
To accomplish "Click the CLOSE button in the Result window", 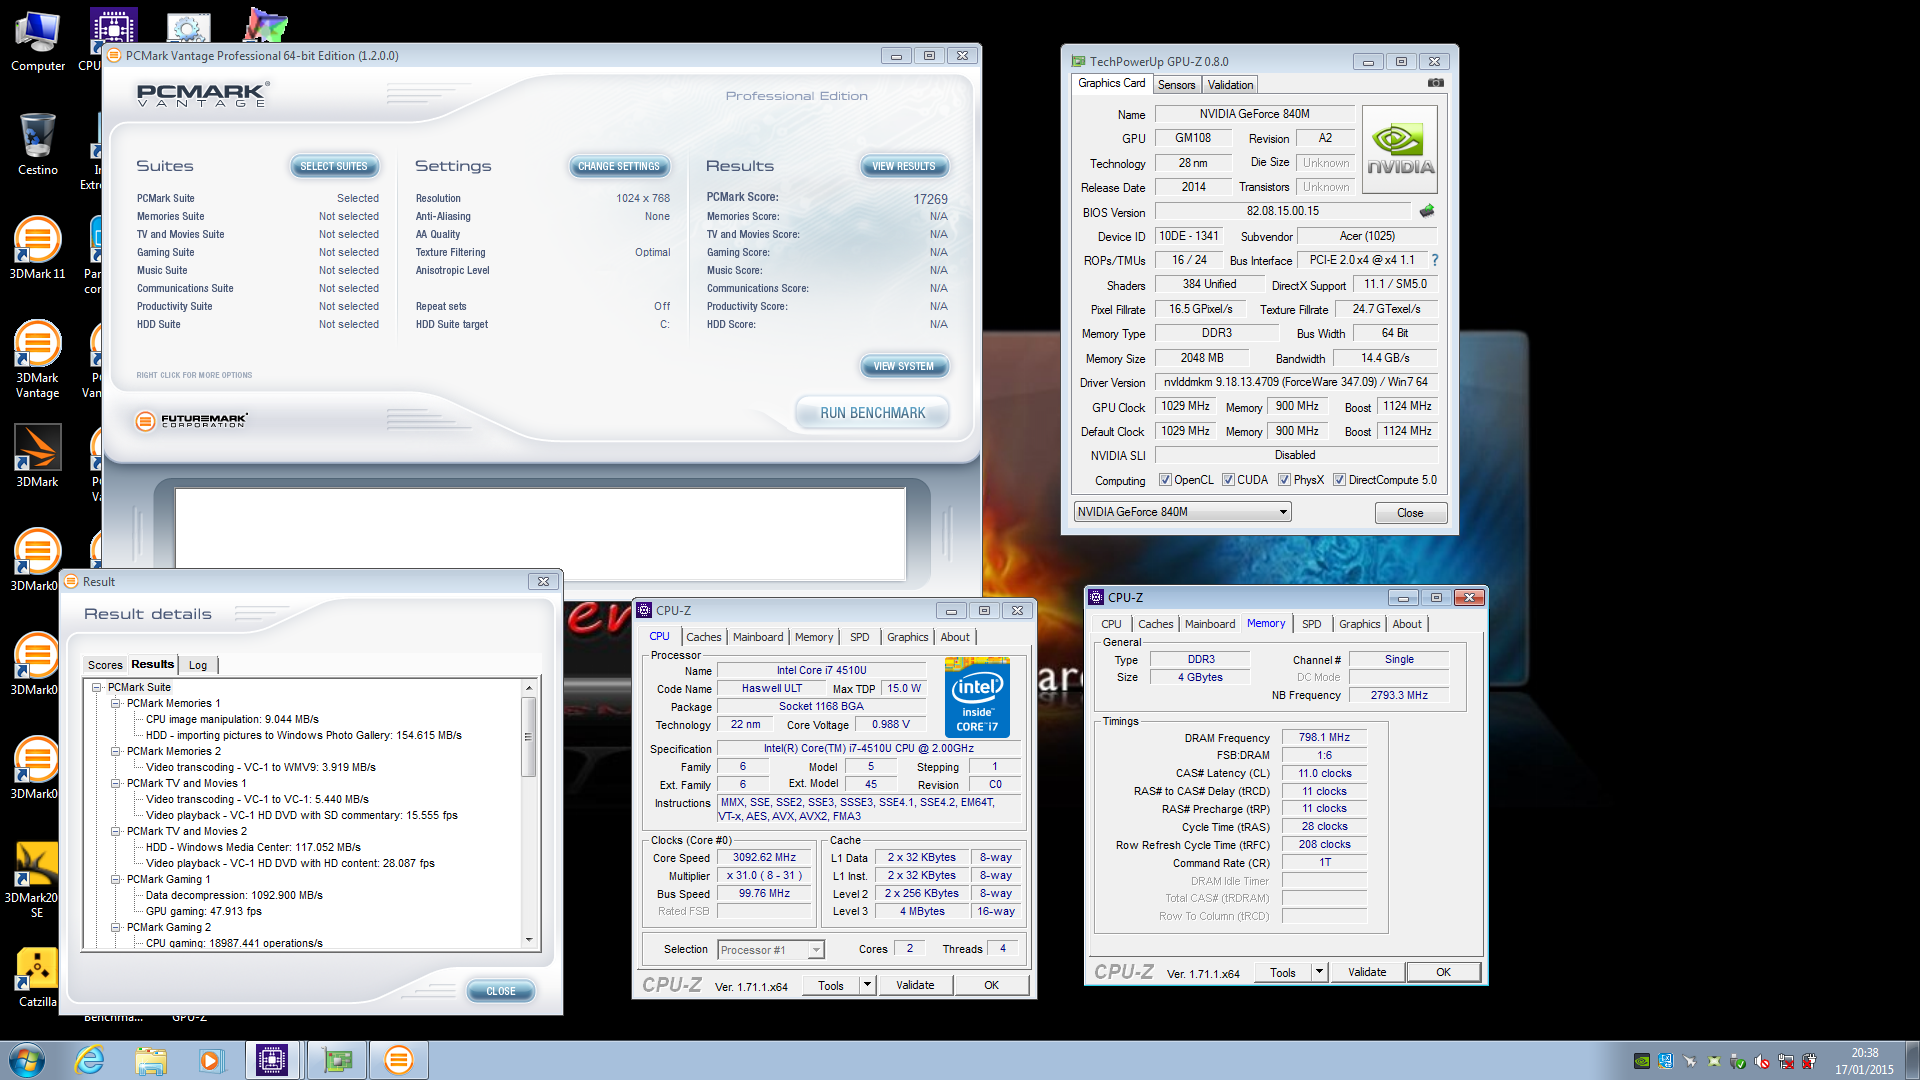I will [501, 991].
